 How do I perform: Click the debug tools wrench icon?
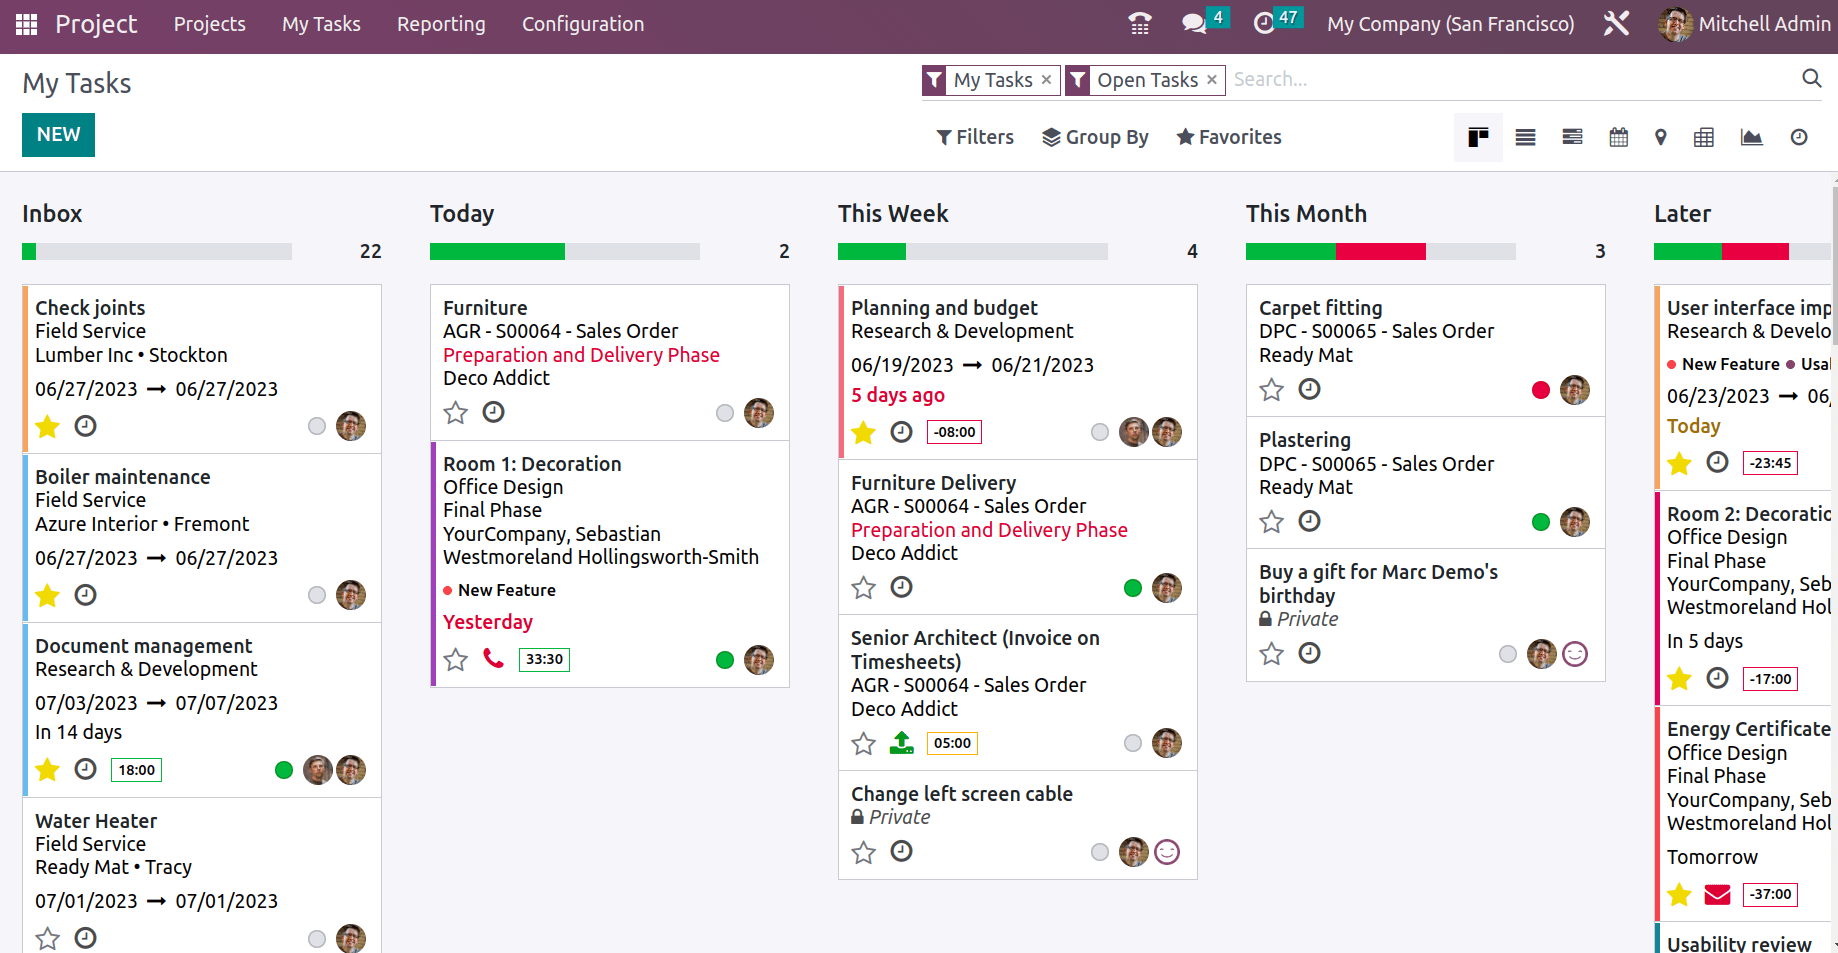coord(1616,24)
